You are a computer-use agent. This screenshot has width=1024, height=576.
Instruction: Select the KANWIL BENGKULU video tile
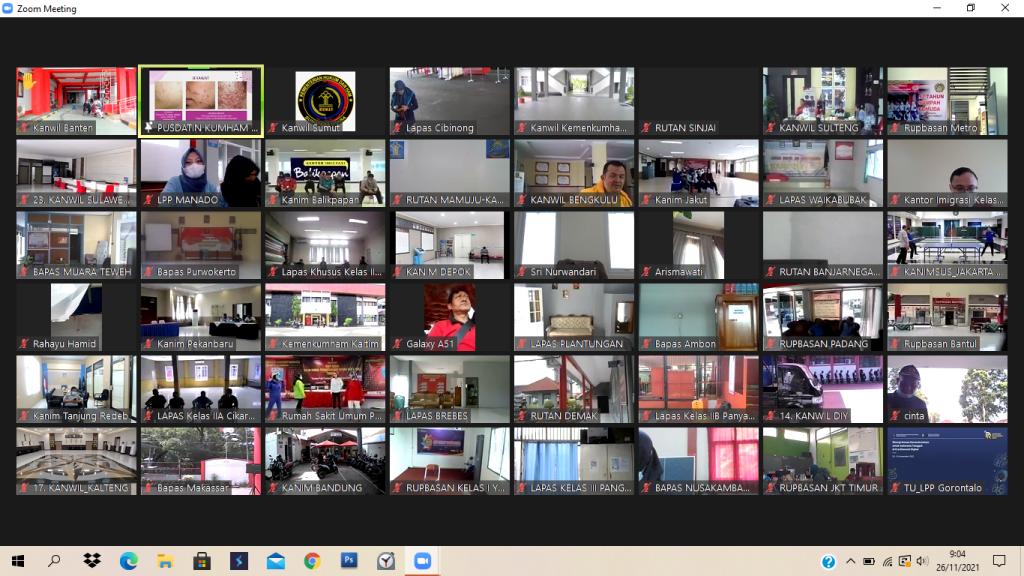[x=574, y=172]
